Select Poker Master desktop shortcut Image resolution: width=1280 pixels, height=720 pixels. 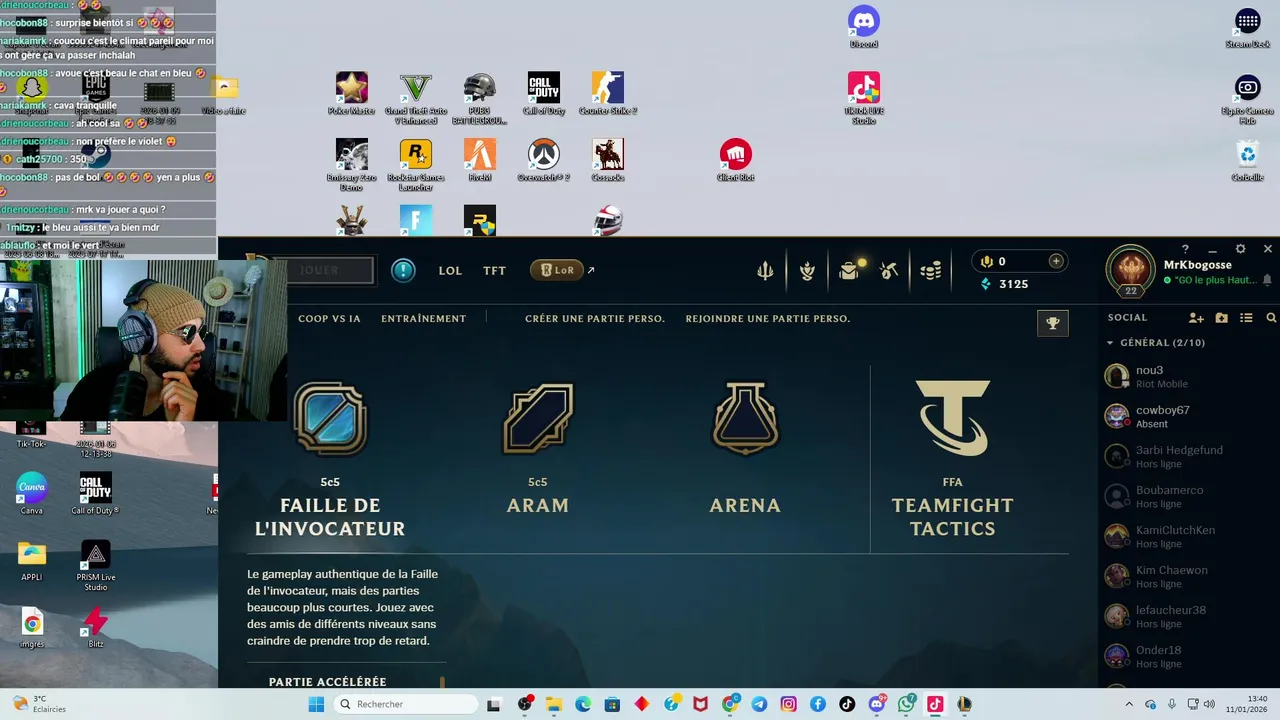click(351, 93)
